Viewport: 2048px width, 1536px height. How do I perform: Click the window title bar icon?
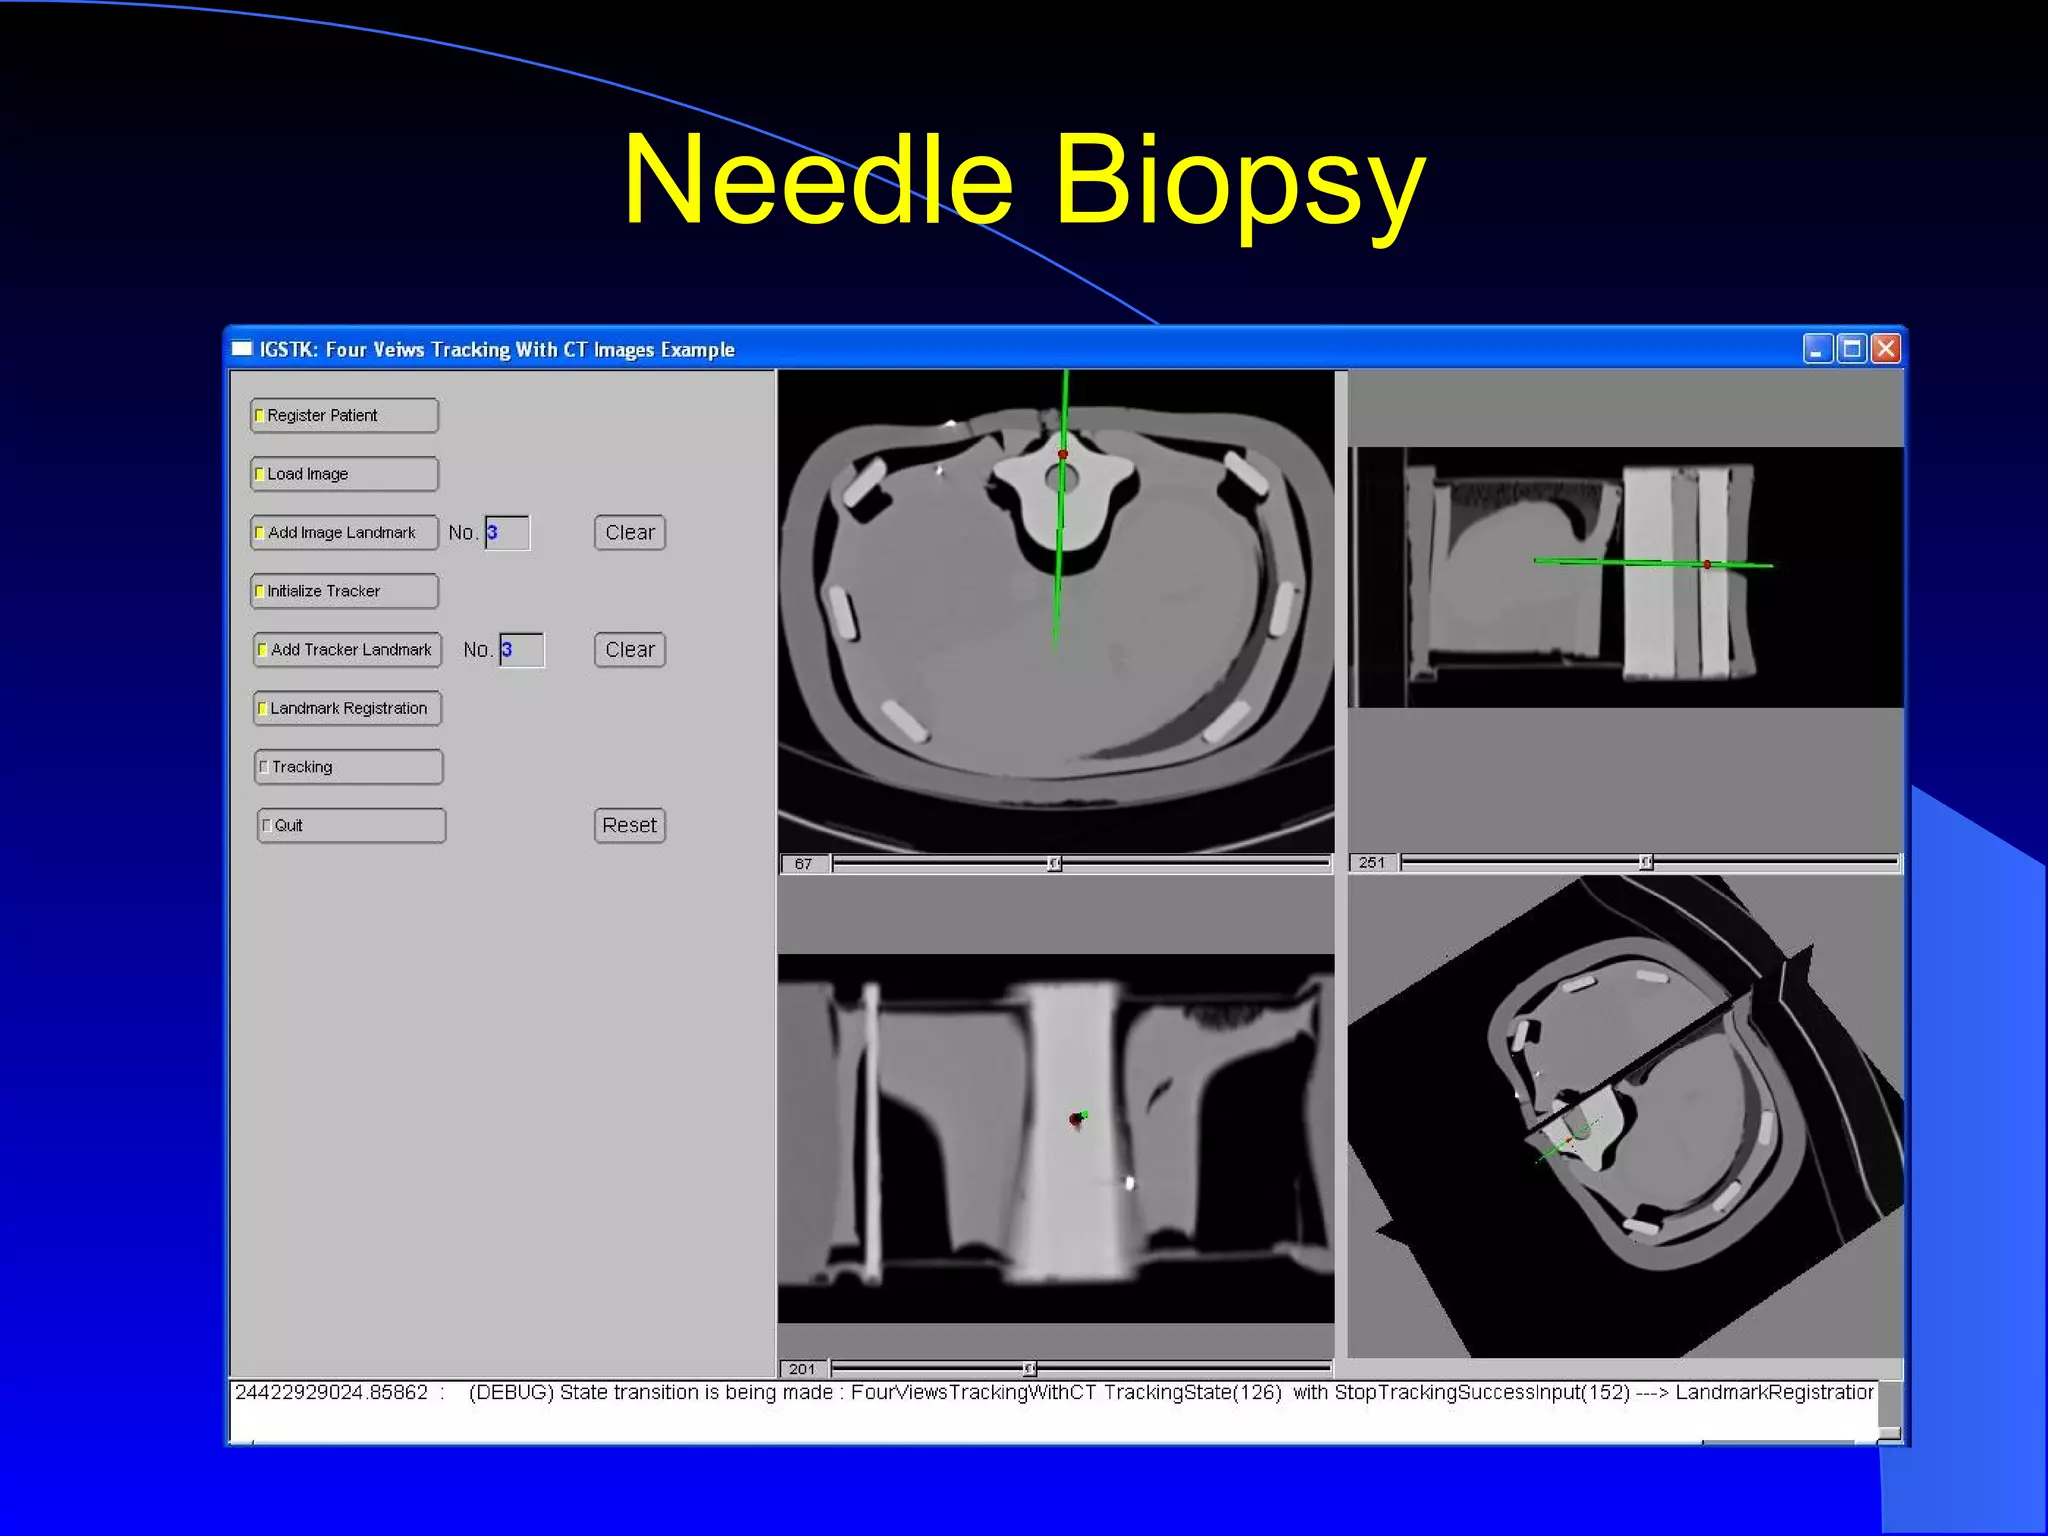point(242,349)
